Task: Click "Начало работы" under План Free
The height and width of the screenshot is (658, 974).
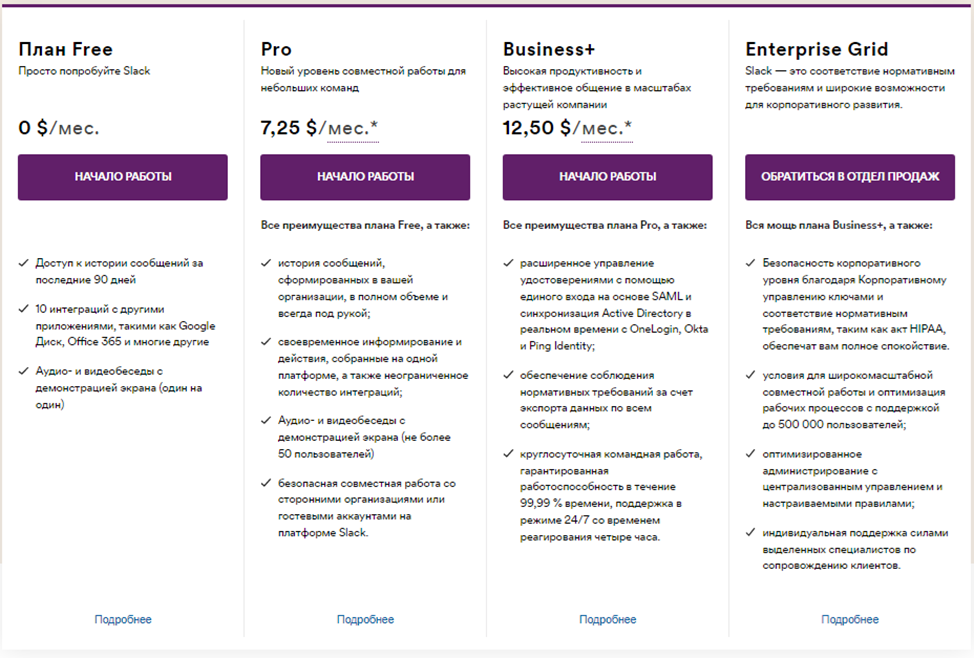Action: pyautogui.click(x=122, y=177)
